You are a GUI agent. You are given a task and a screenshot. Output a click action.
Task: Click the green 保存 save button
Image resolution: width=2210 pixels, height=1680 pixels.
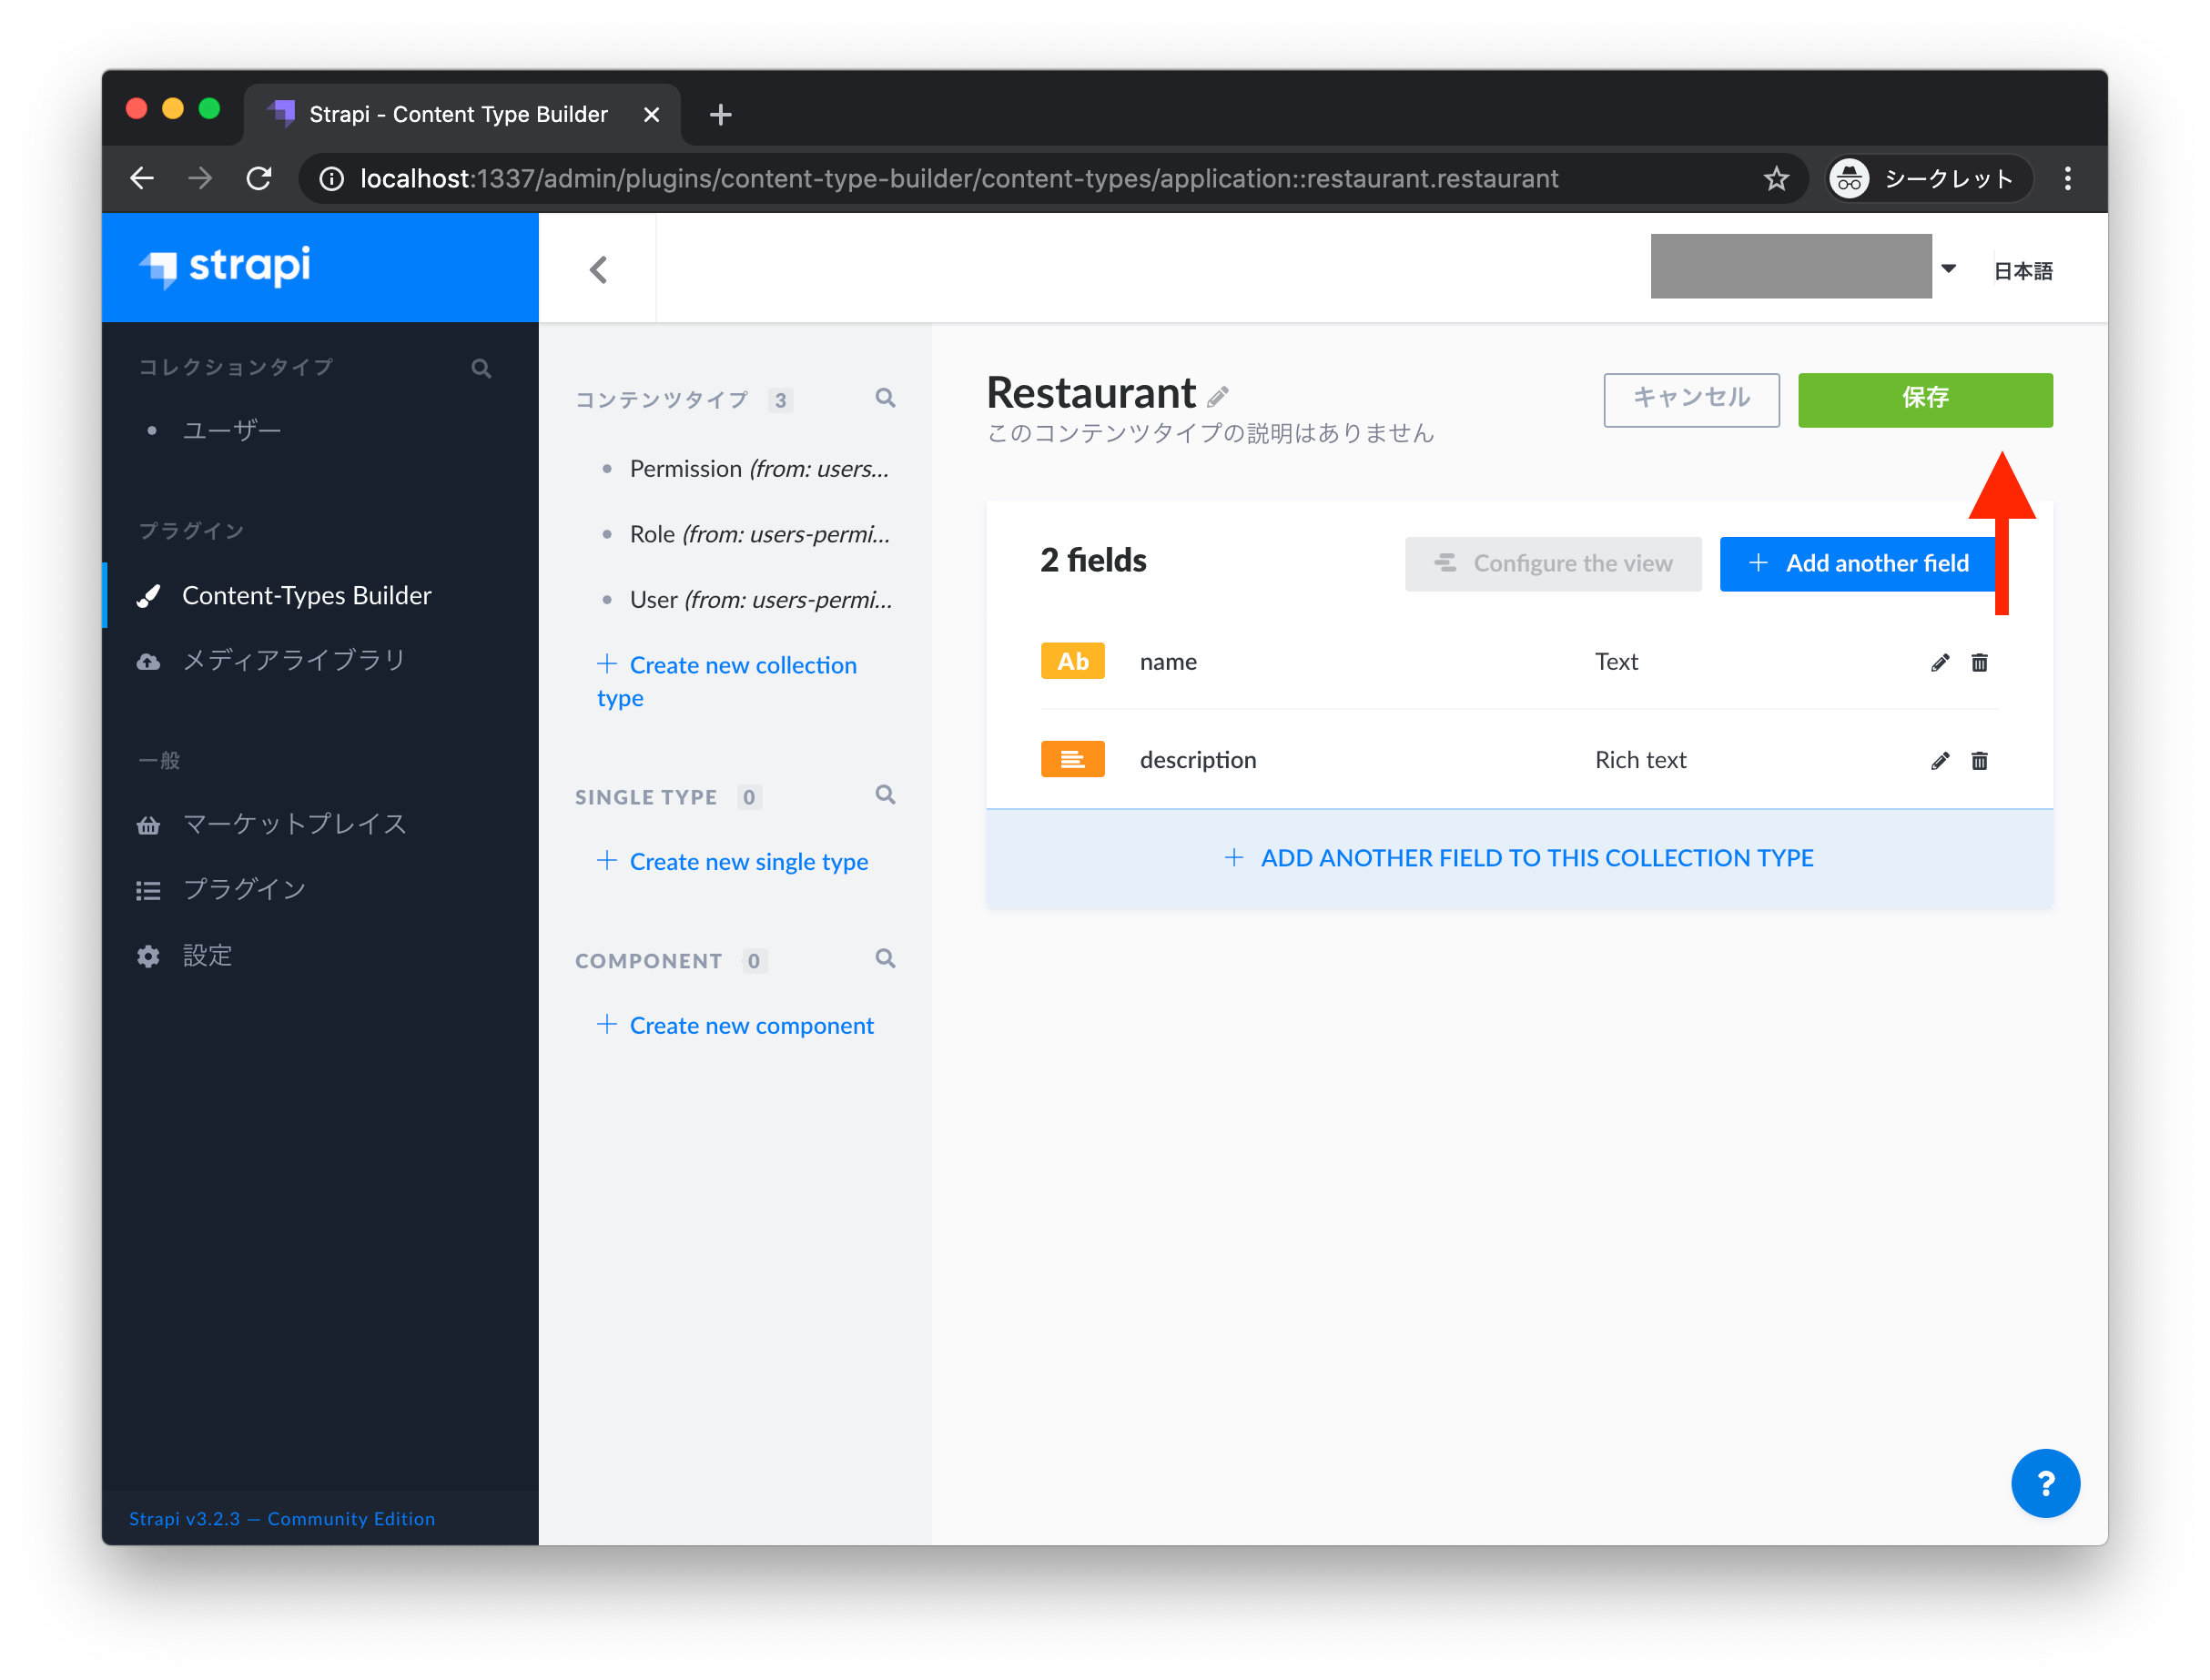pyautogui.click(x=1924, y=399)
